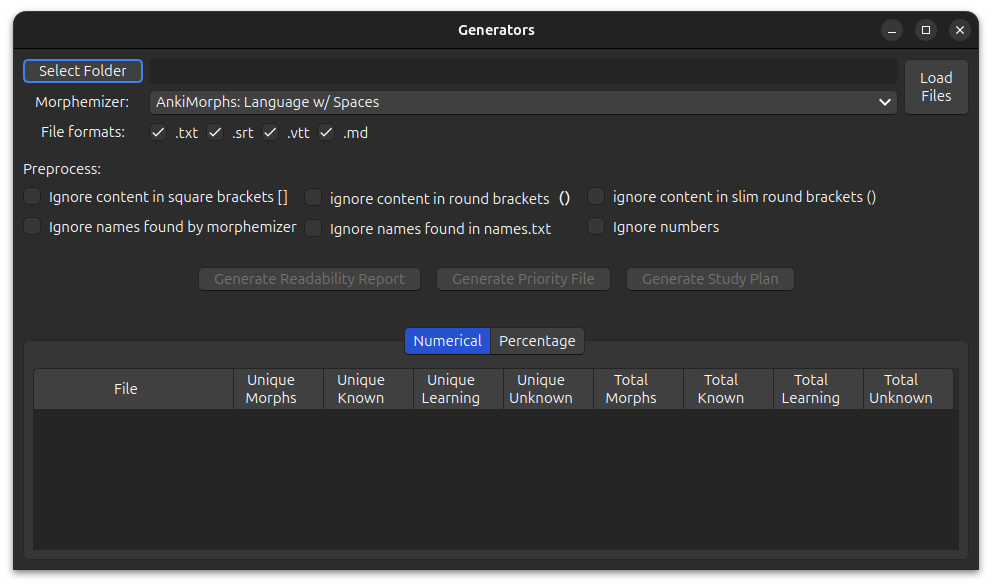
Task: Click the Unique Morphs column header
Action: click(x=271, y=389)
